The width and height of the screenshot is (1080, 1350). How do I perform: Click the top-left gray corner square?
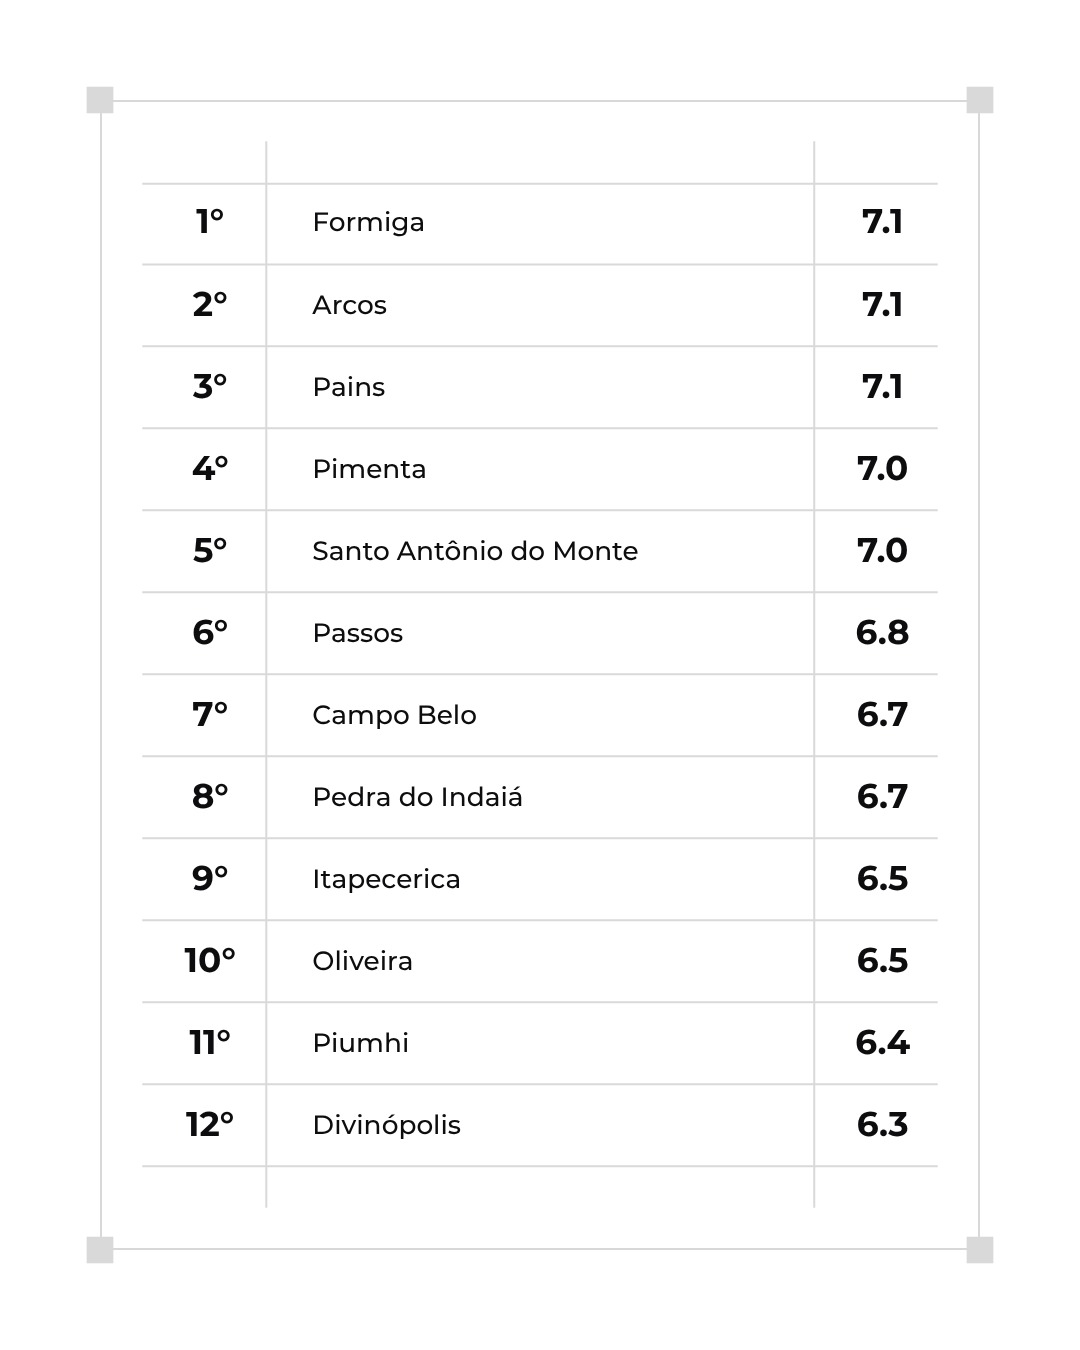click(100, 100)
